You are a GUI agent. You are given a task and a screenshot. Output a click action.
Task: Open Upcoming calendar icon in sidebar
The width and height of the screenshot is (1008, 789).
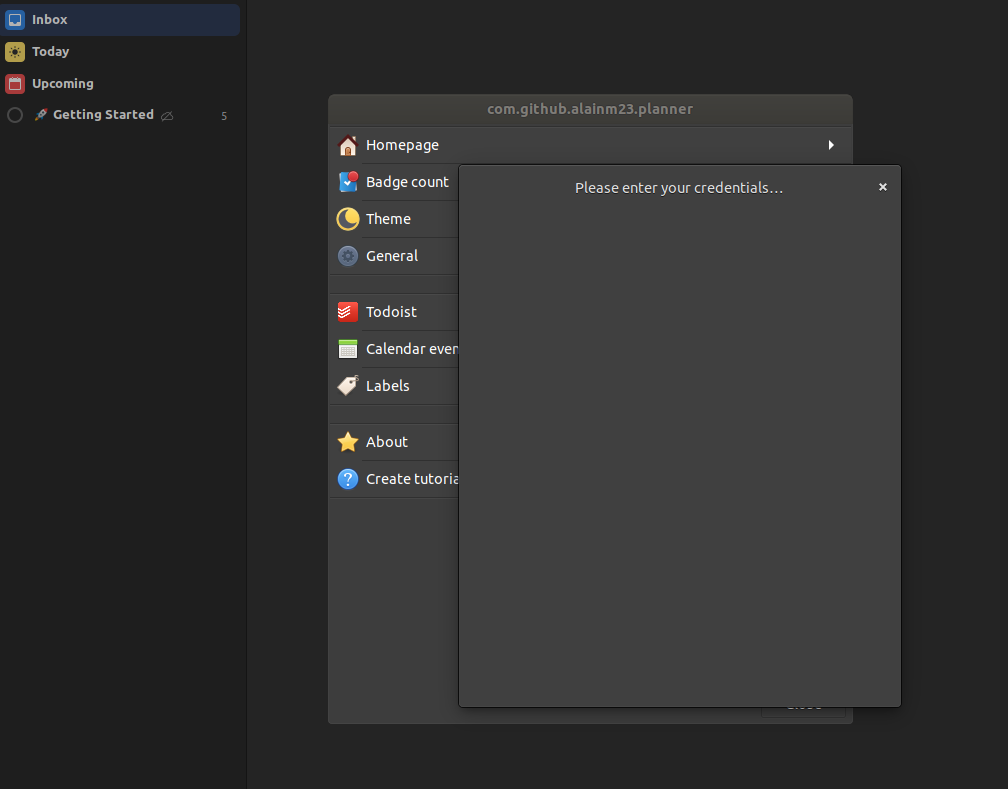point(15,84)
